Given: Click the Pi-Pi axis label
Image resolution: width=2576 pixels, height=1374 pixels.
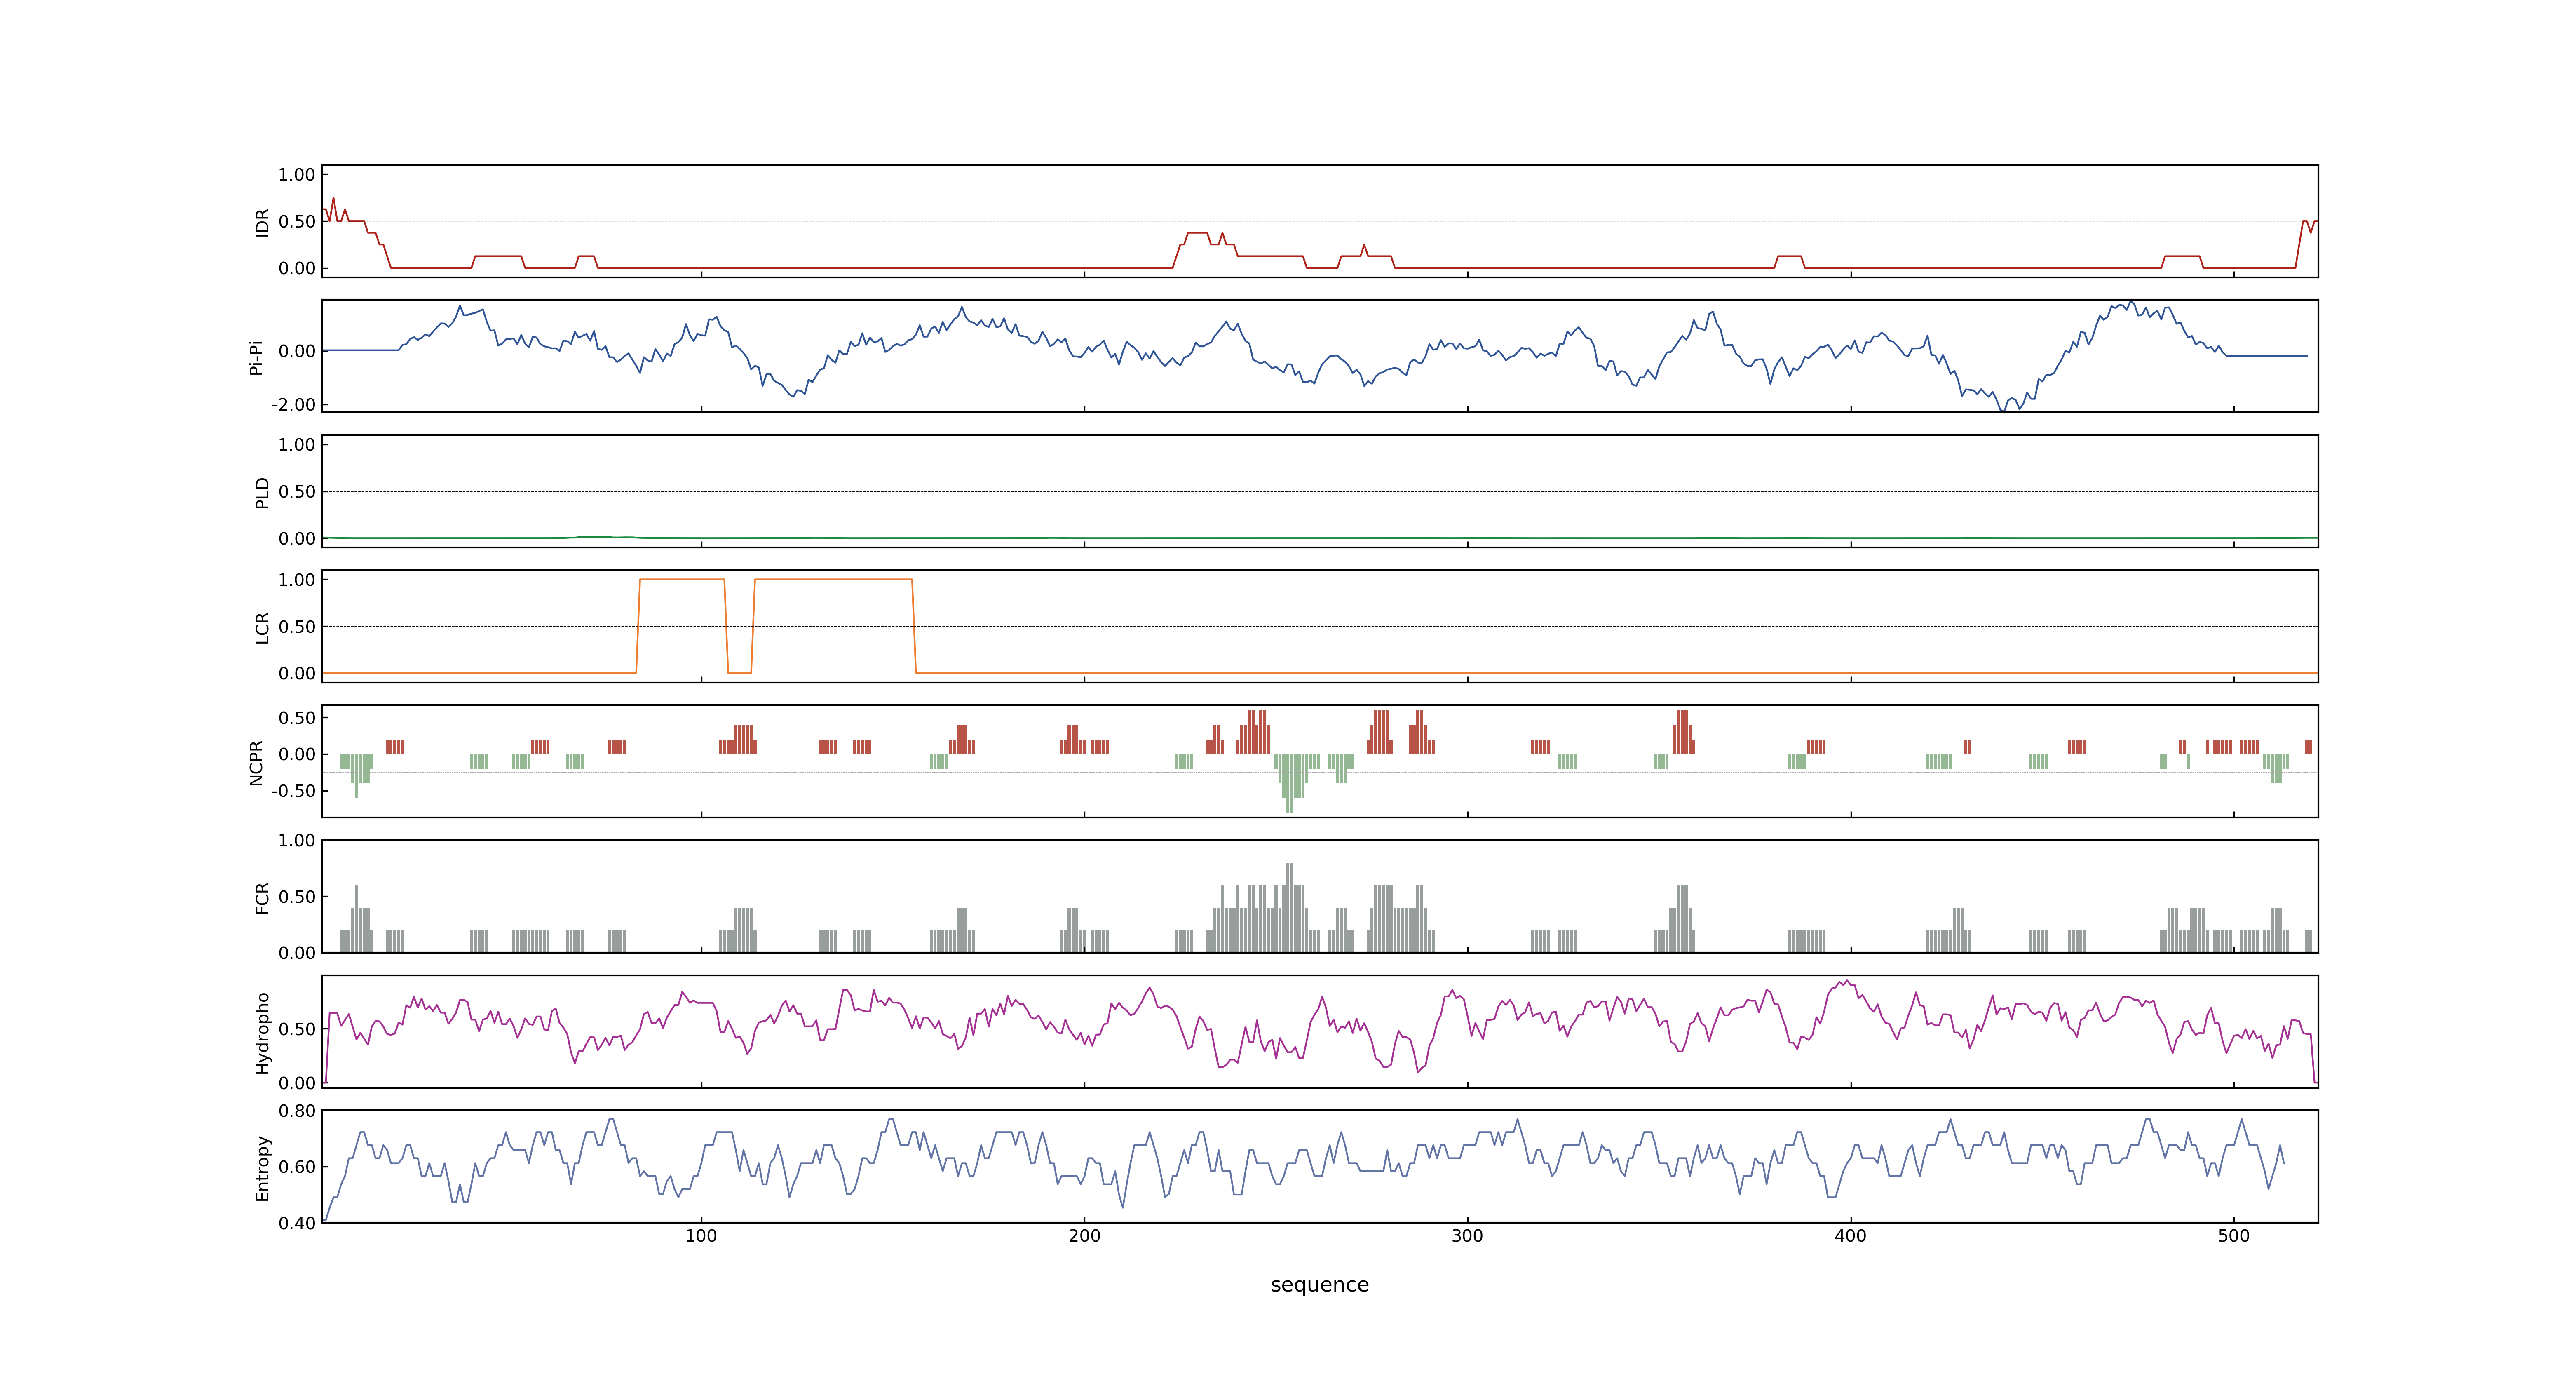Looking at the screenshot, I should (256, 357).
